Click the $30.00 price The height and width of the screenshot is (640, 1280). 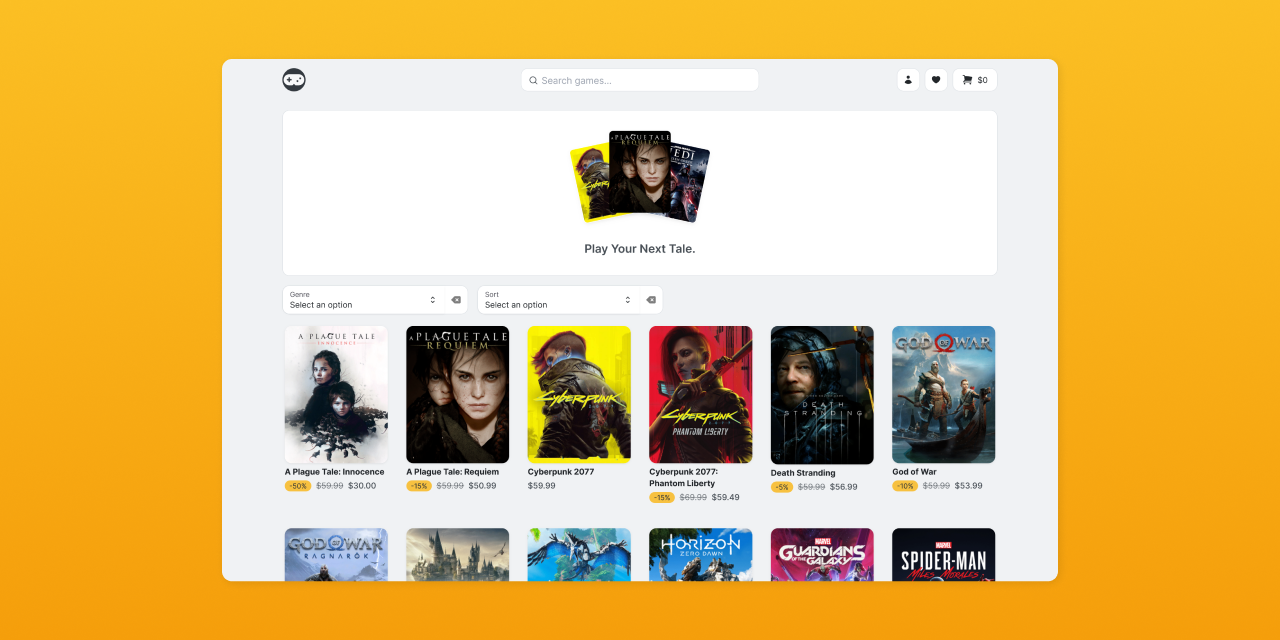pos(362,486)
